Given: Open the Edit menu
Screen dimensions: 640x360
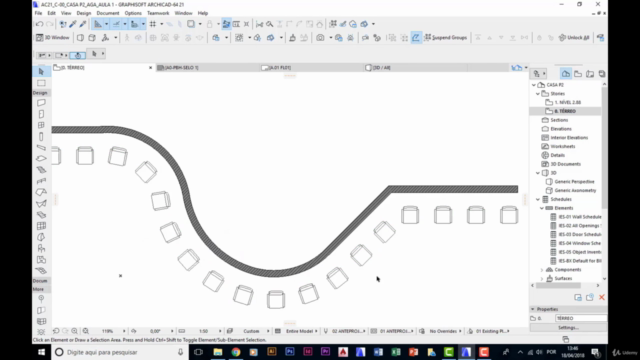Looking at the screenshot, I should 51,13.
